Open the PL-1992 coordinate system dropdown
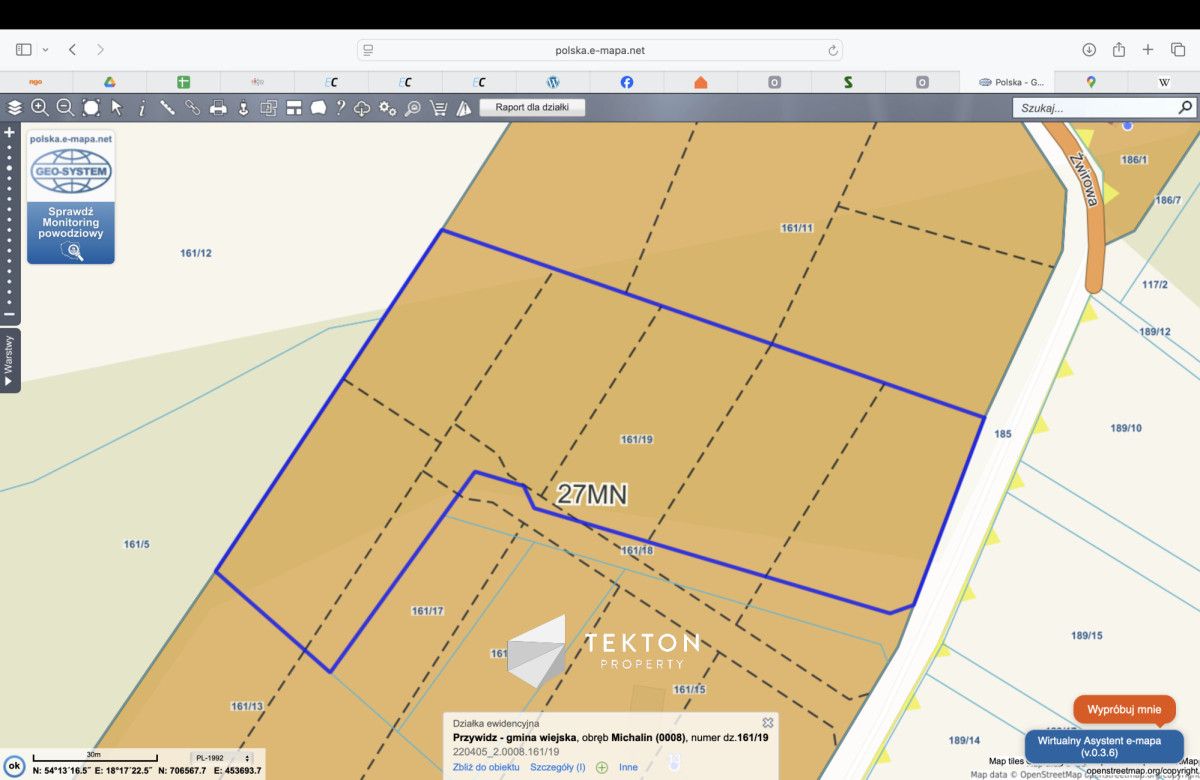 click(221, 758)
